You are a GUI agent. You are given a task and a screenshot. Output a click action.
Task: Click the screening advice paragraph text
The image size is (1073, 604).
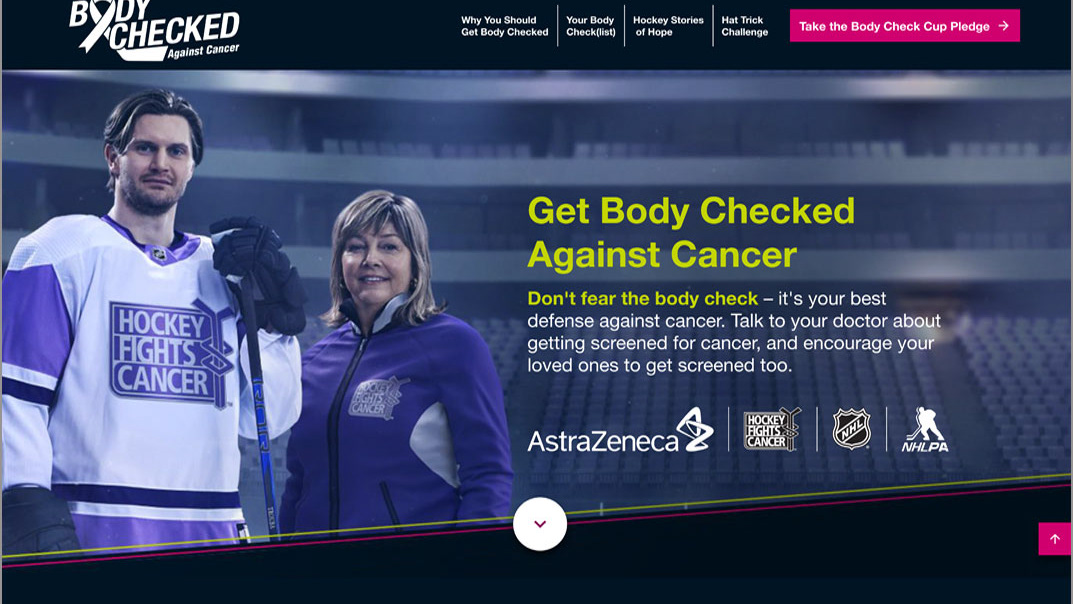tap(734, 332)
